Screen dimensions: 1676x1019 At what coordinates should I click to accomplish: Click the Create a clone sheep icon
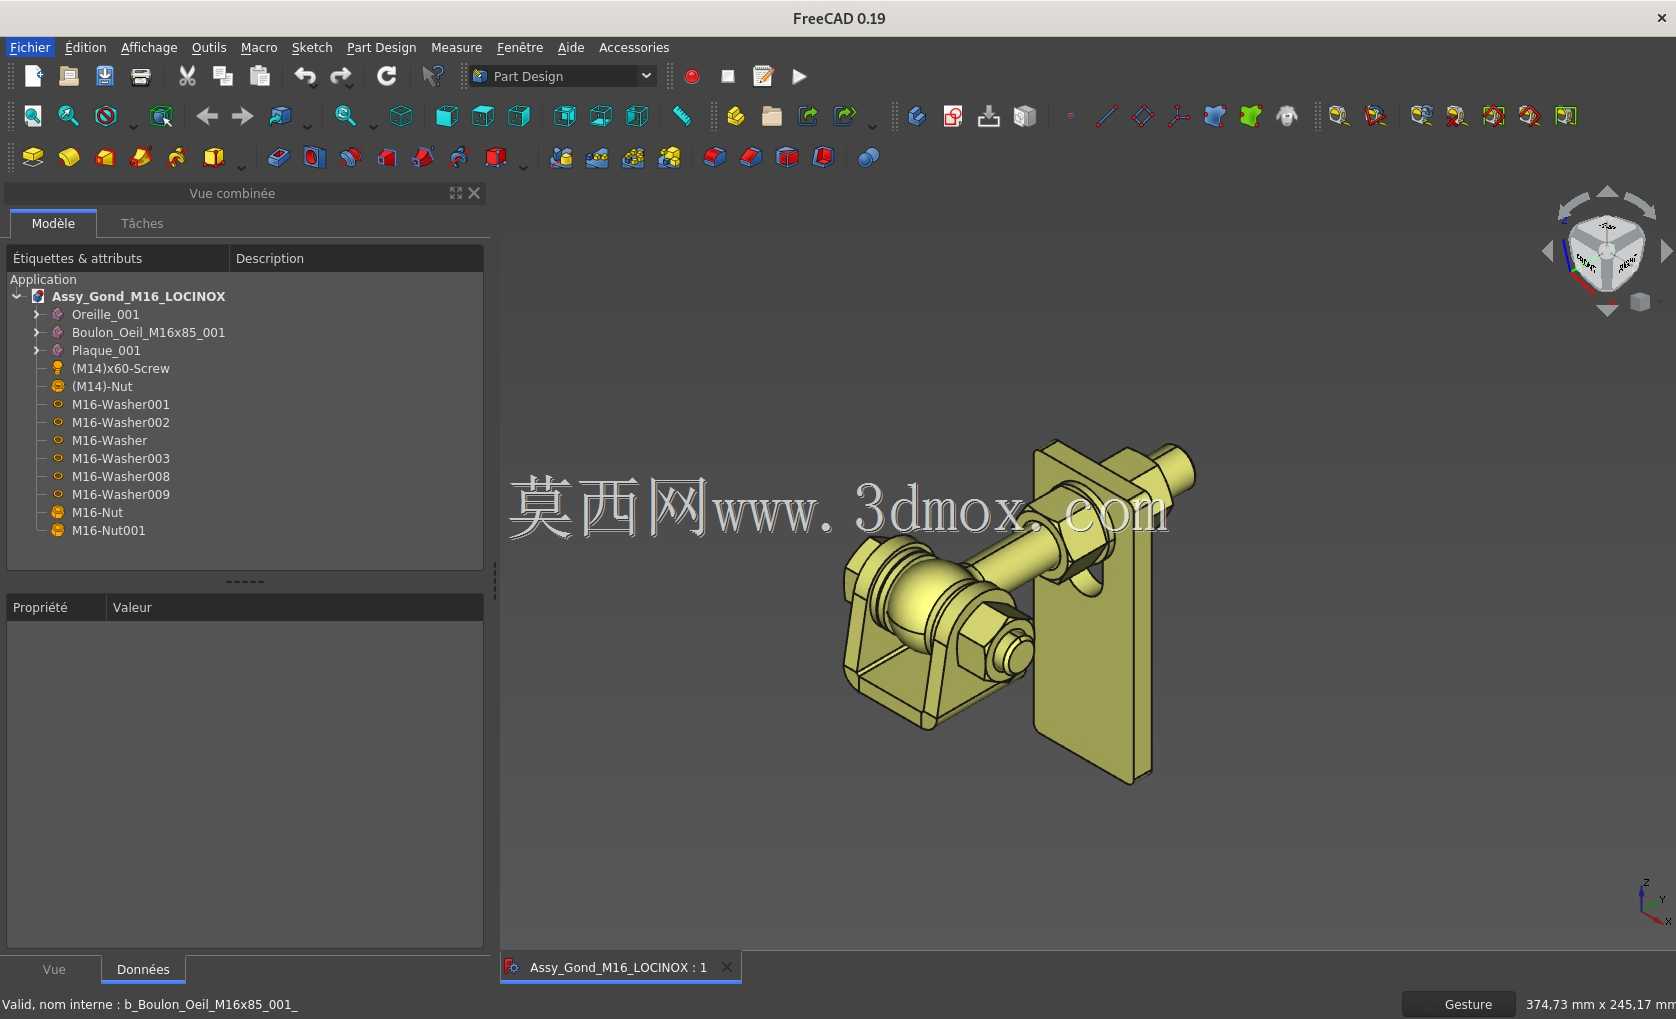(x=1287, y=116)
